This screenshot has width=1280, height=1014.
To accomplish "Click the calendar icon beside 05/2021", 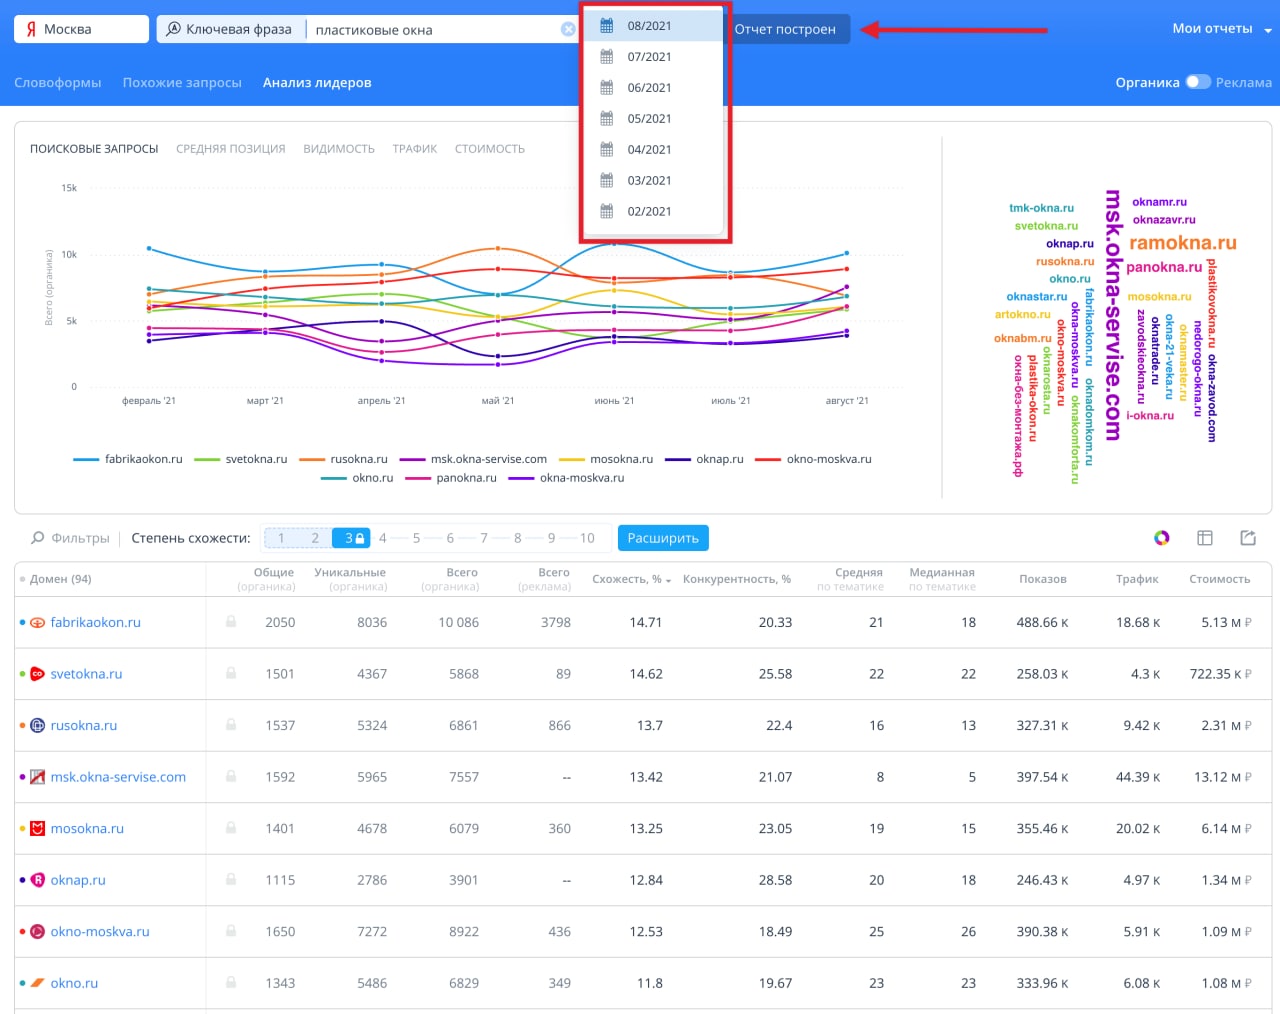I will click(x=606, y=119).
